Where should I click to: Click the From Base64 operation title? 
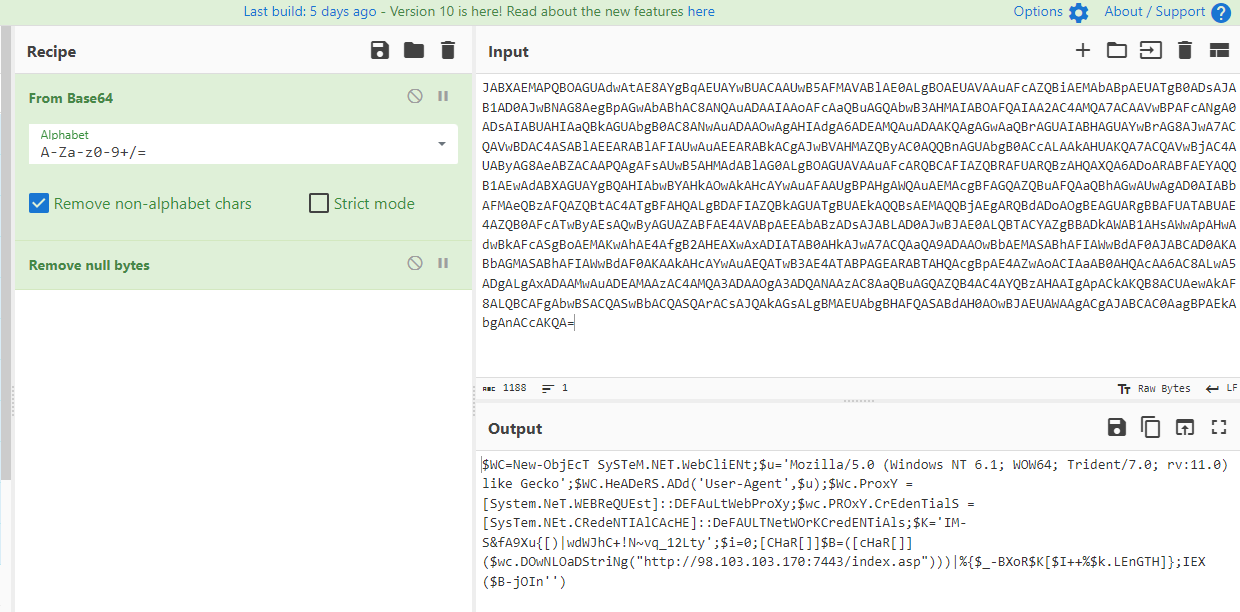pos(71,98)
